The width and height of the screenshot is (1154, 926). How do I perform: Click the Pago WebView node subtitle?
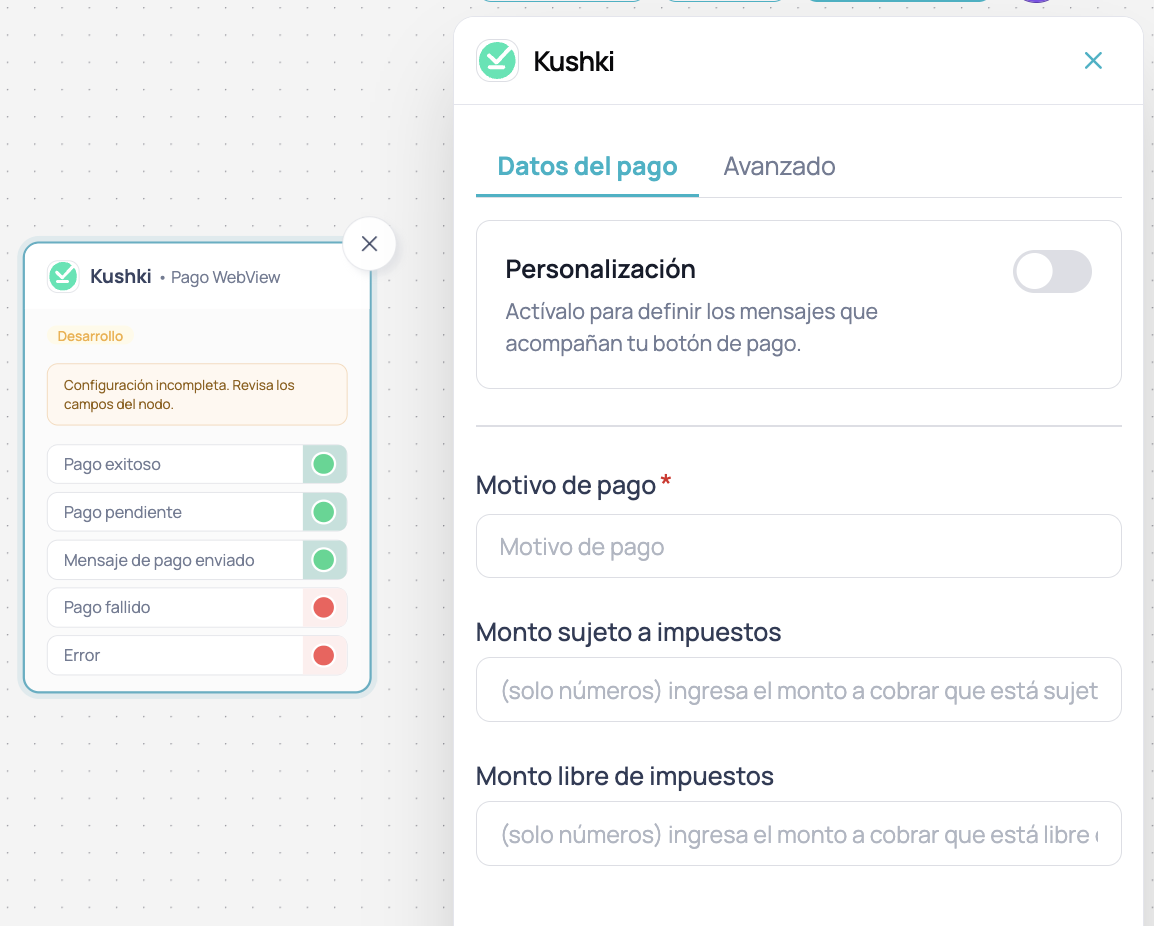225,278
